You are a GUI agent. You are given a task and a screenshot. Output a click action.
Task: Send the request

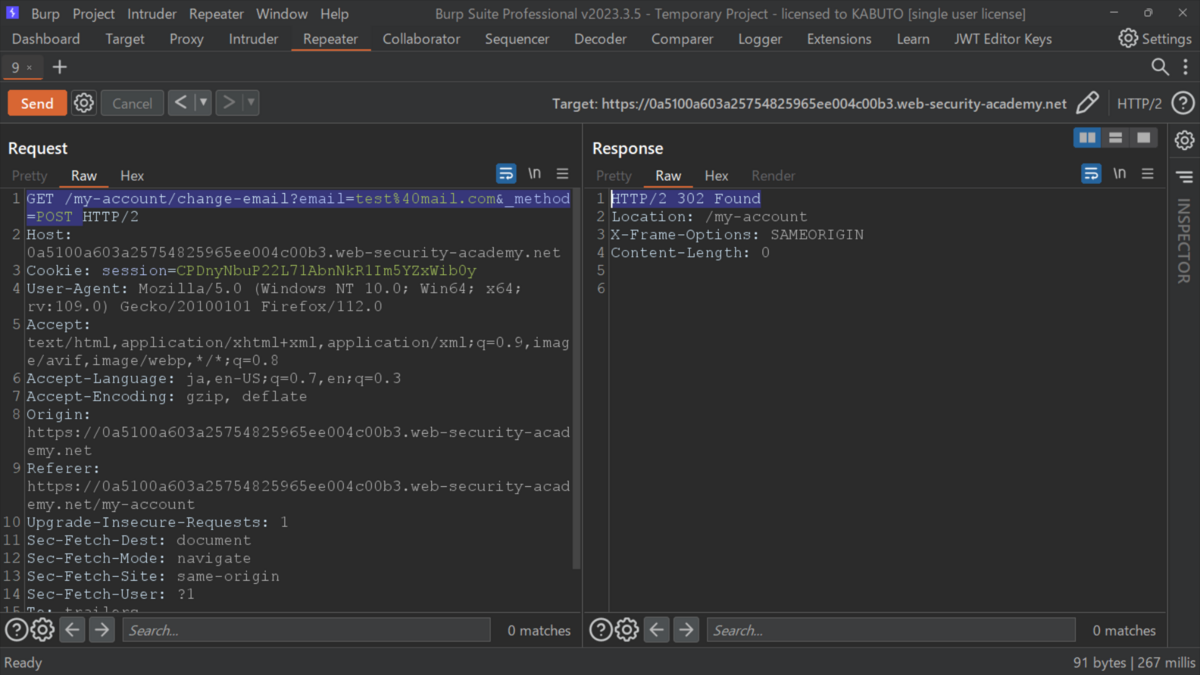coord(37,103)
